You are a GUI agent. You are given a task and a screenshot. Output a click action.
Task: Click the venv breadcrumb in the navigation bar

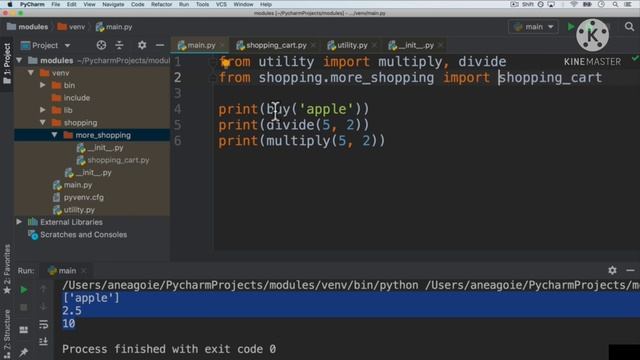pyautogui.click(x=71, y=27)
